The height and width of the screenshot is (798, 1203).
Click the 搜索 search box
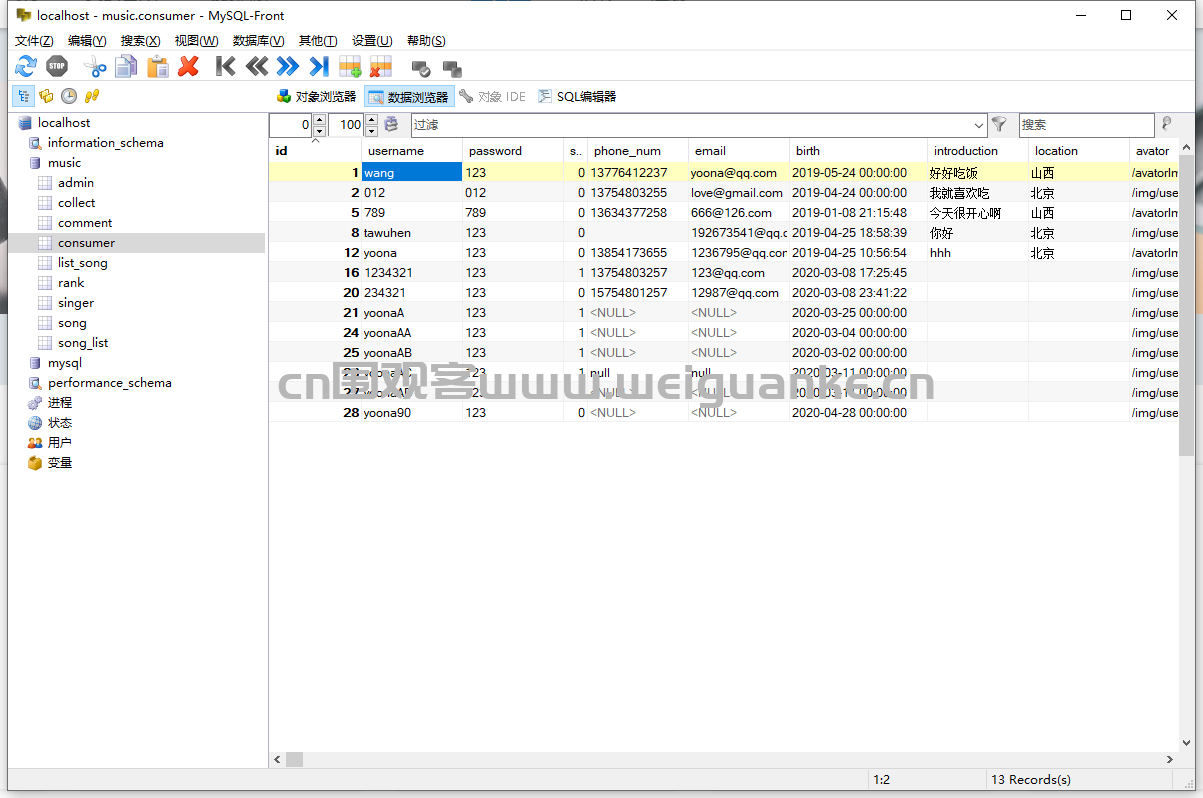pos(1086,125)
